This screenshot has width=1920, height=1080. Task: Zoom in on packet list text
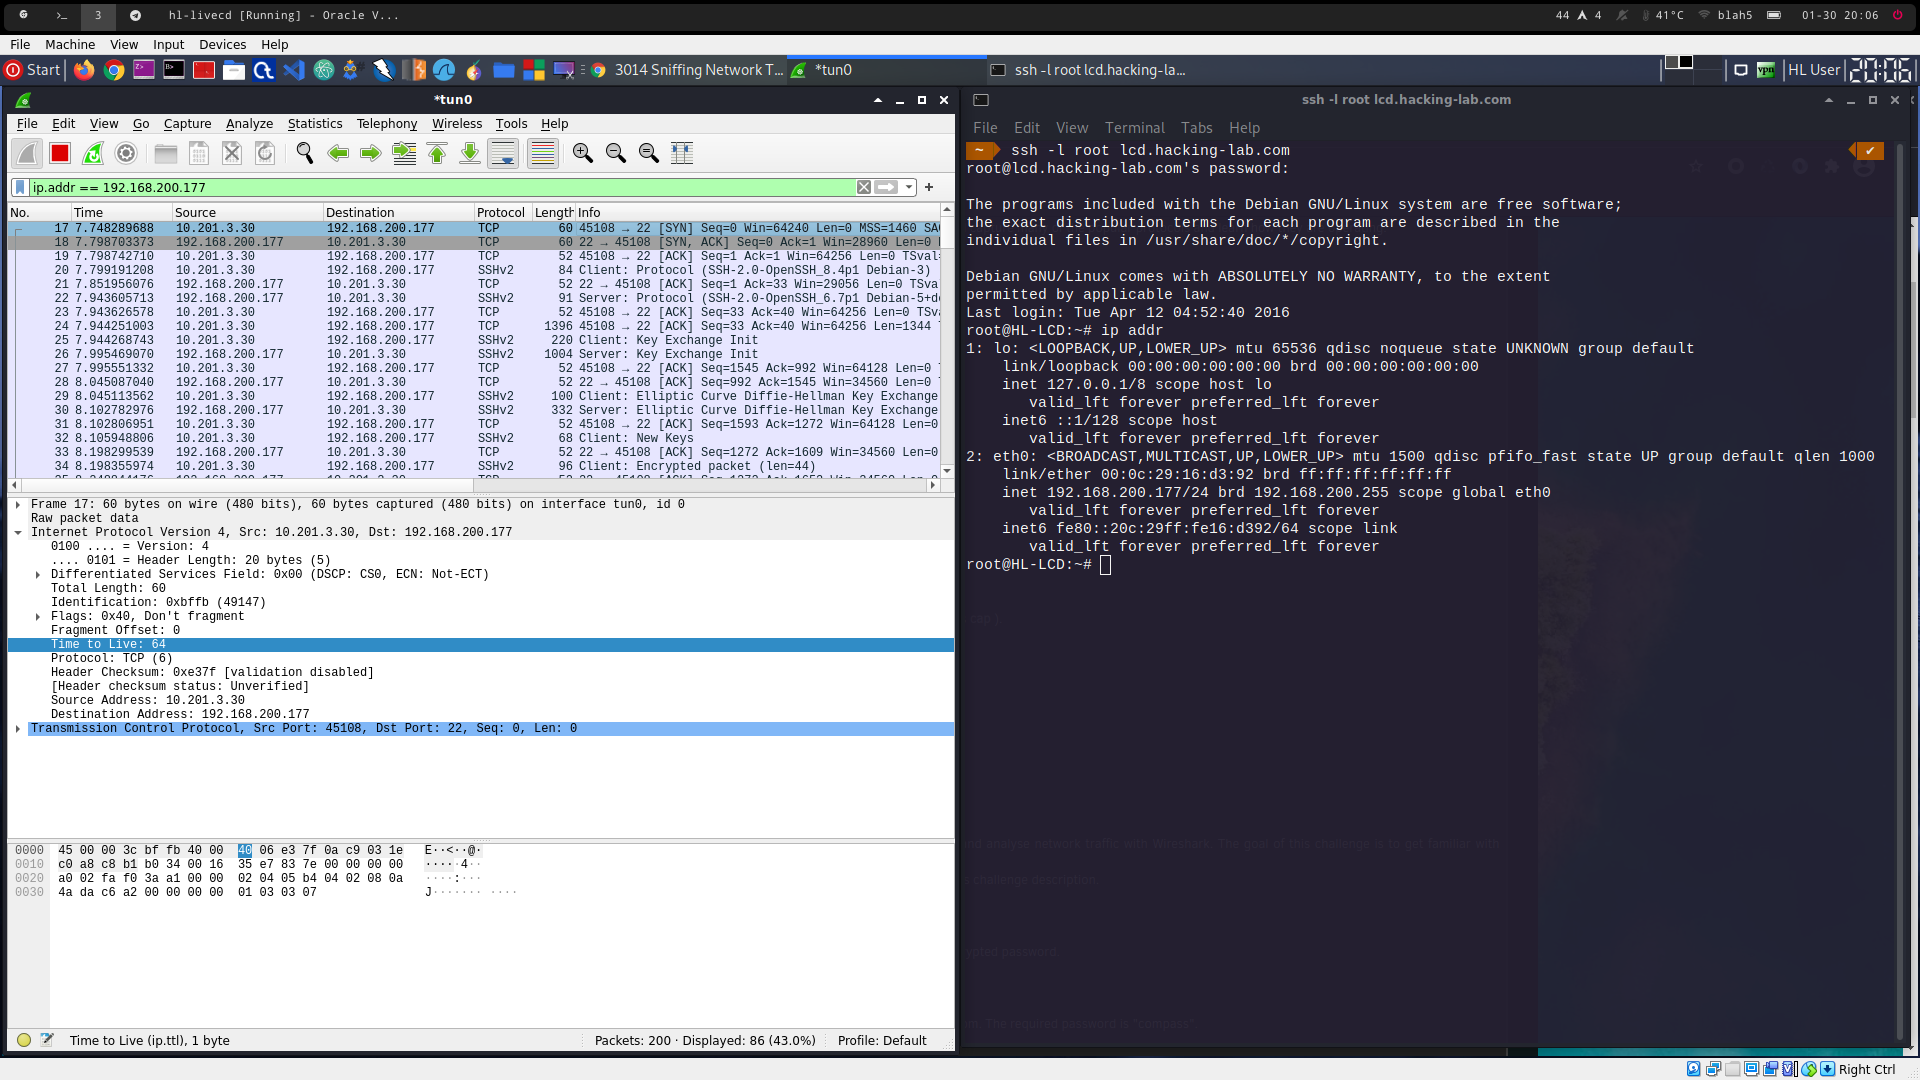point(583,153)
